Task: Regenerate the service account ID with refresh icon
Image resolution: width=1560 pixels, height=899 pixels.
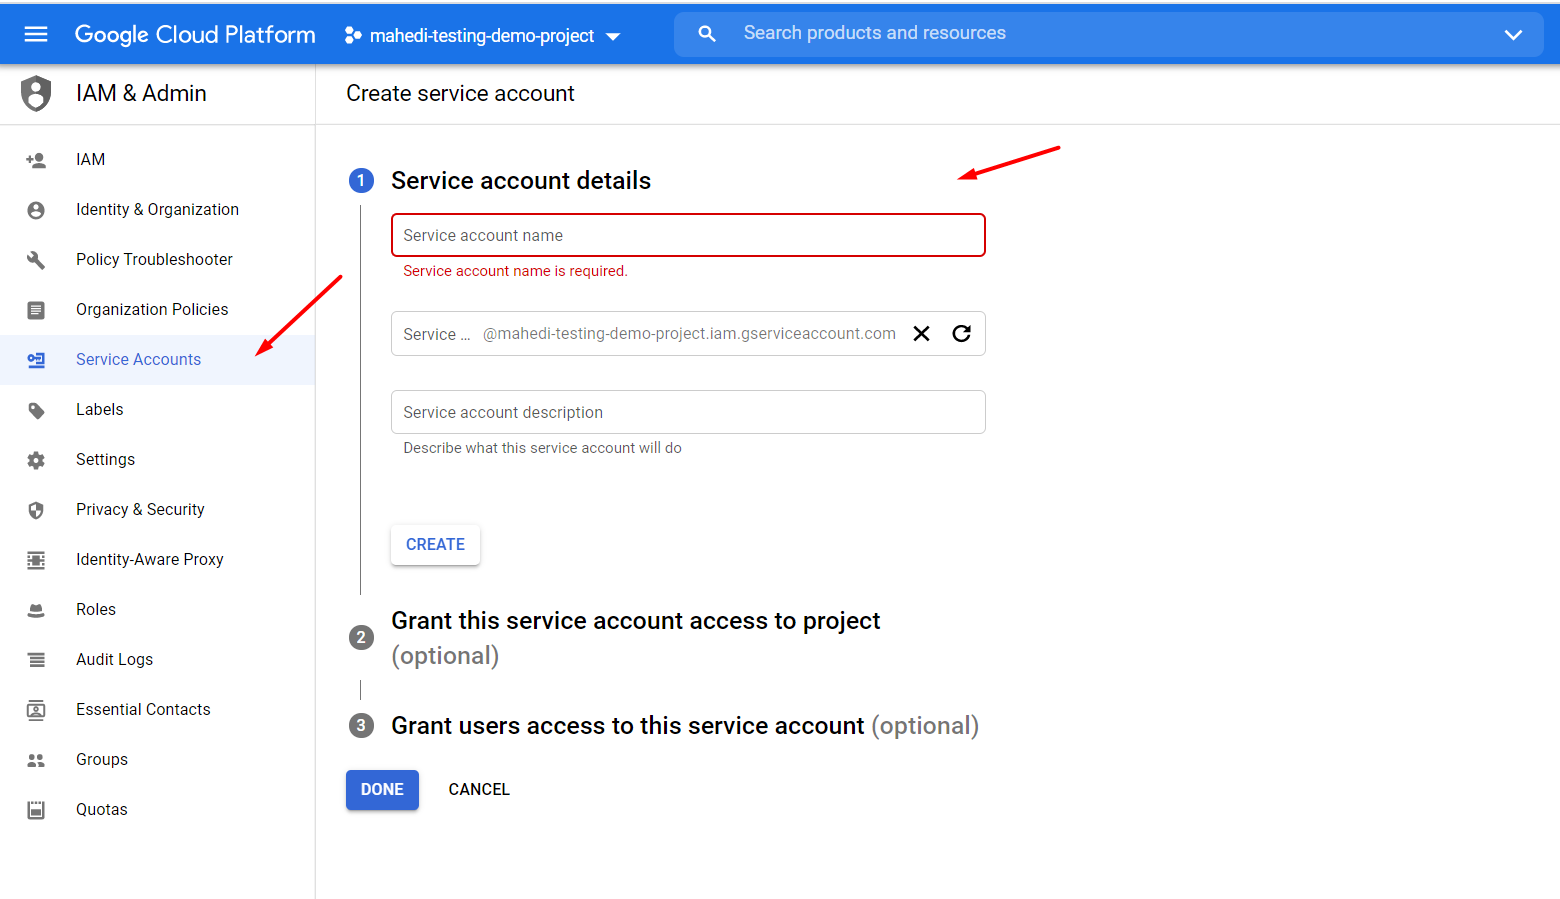Action: point(961,333)
